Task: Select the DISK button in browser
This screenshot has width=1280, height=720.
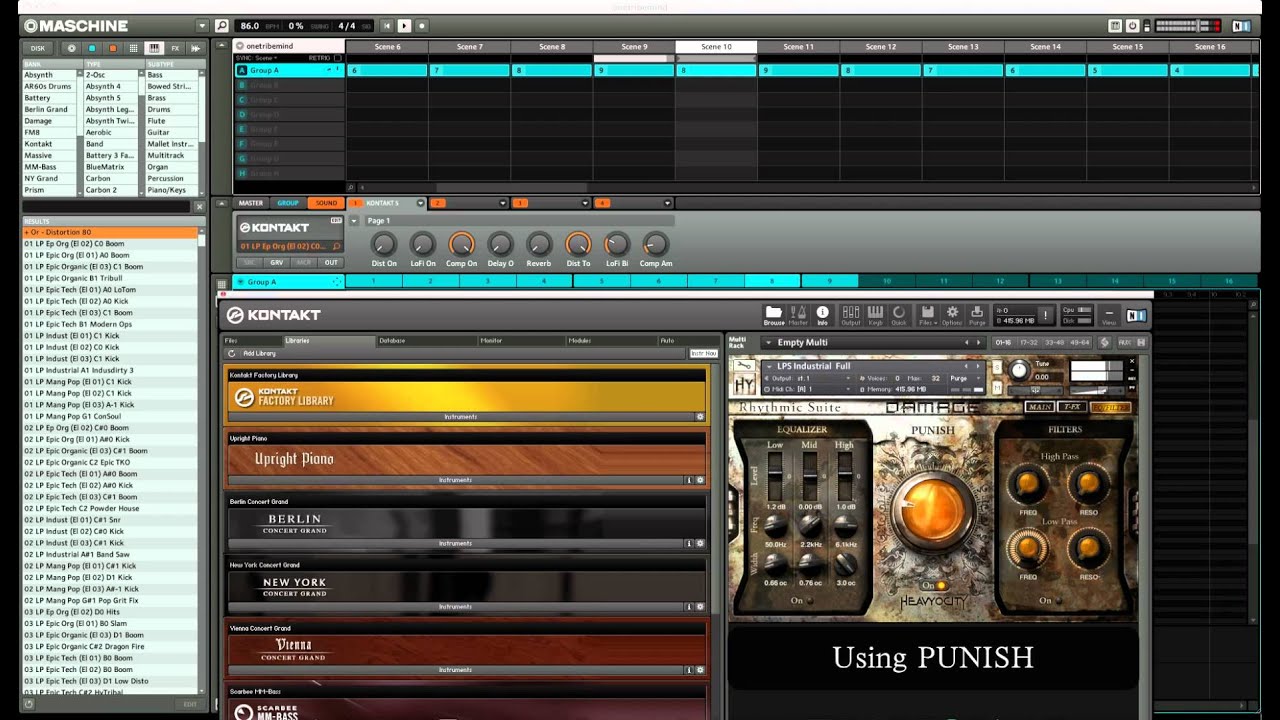Action: coord(38,48)
